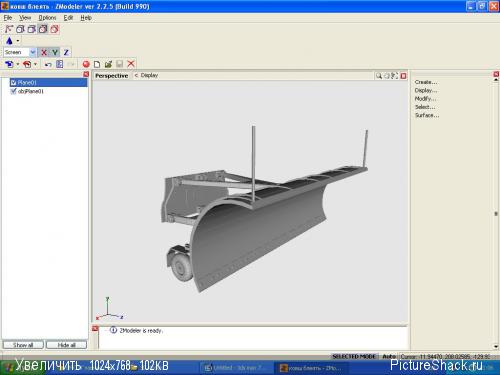The width and height of the screenshot is (500, 375).
Task: Toggle the SELECTED MODE status indicator
Action: click(354, 356)
